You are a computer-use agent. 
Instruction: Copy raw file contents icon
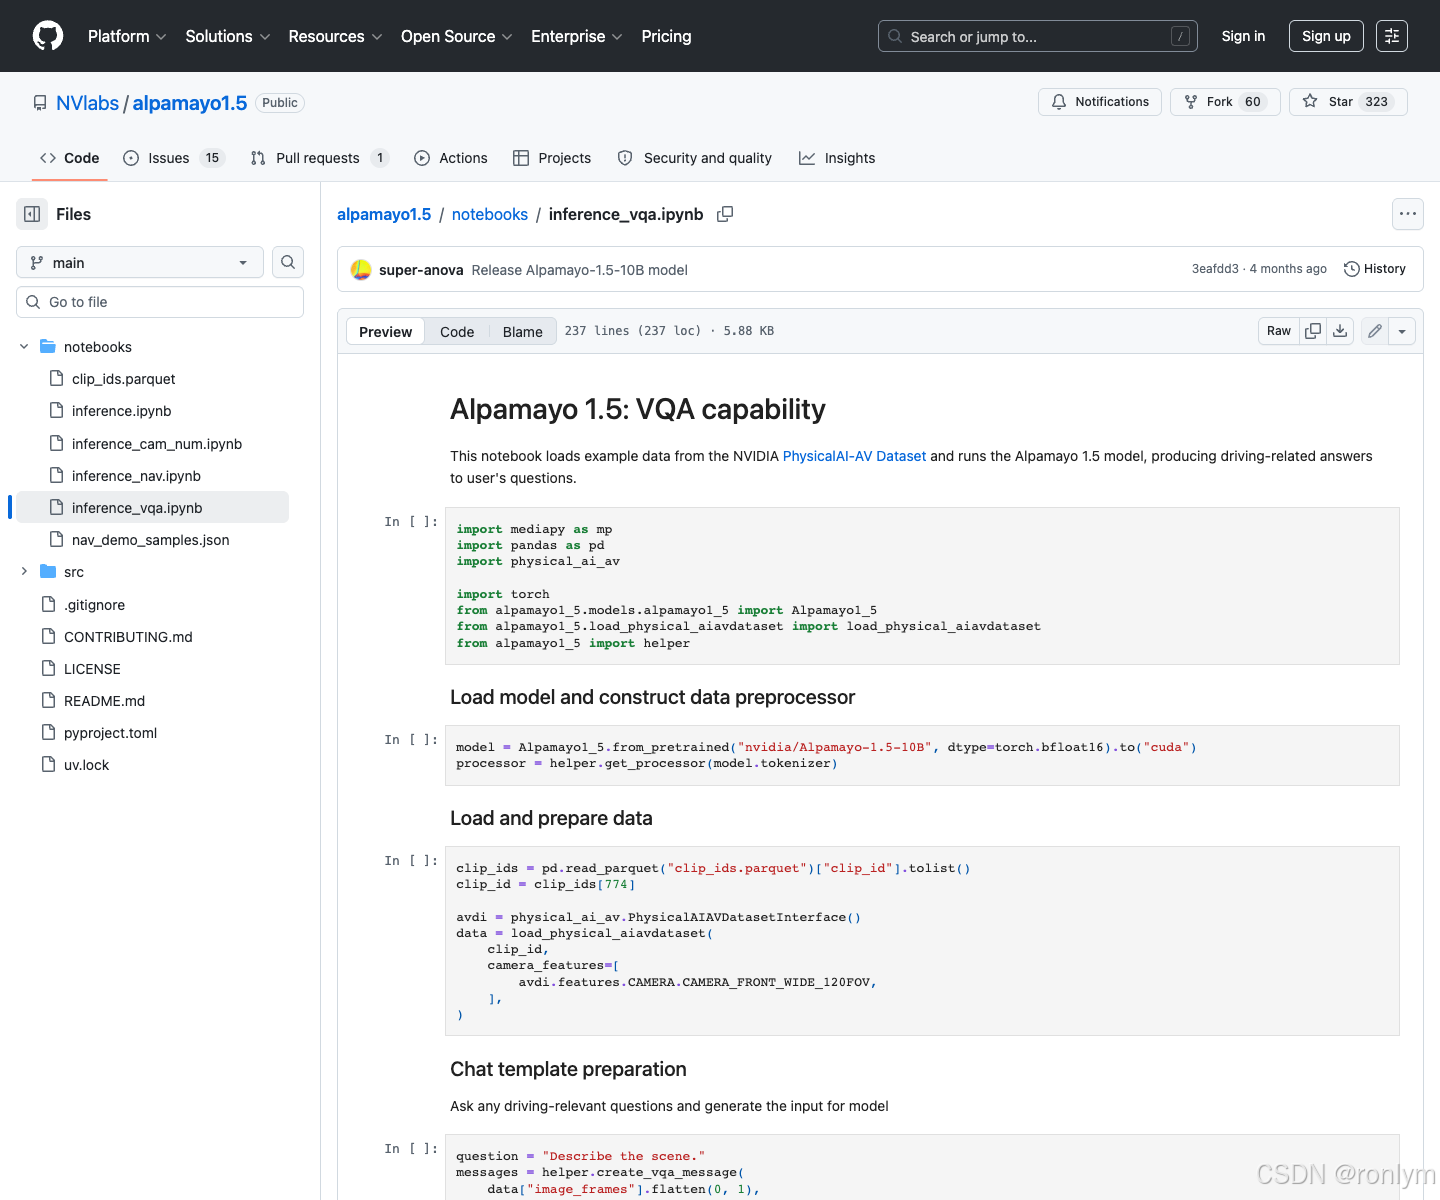point(1313,331)
